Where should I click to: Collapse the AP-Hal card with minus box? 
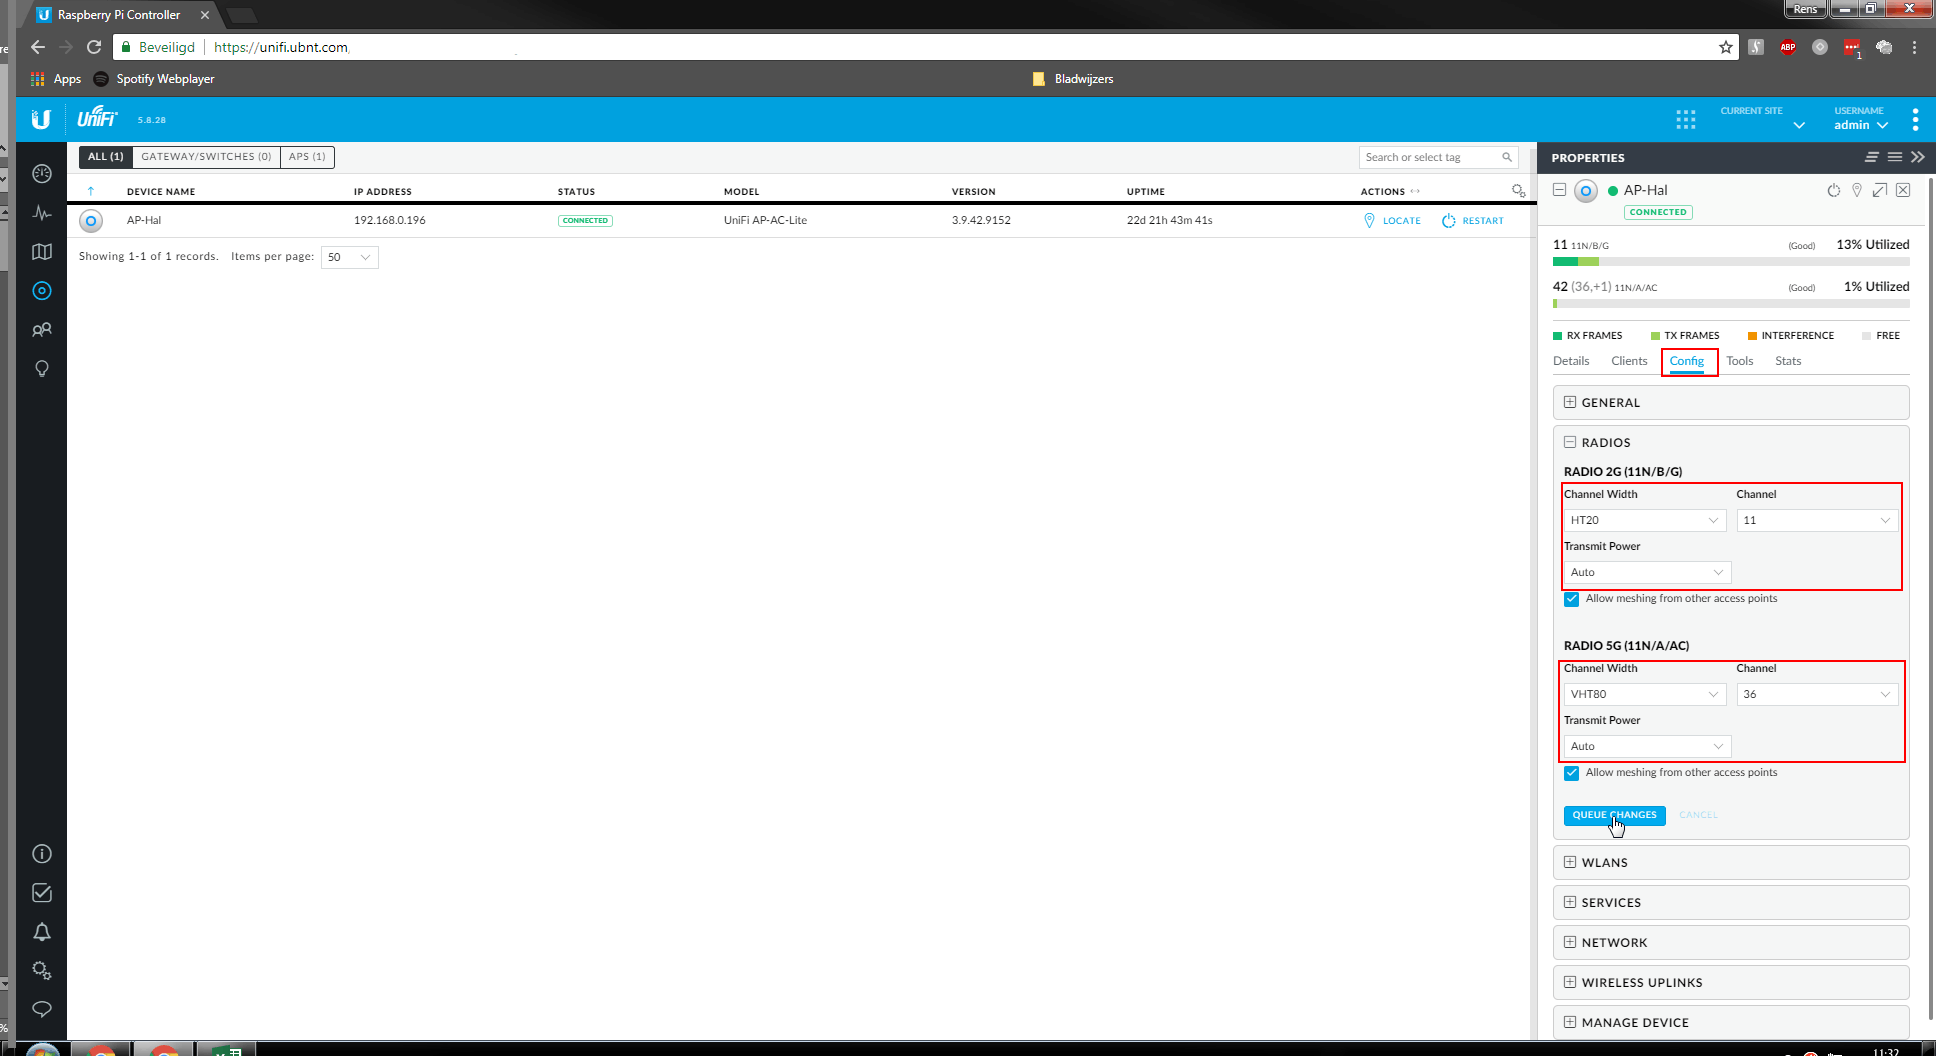pos(1559,189)
